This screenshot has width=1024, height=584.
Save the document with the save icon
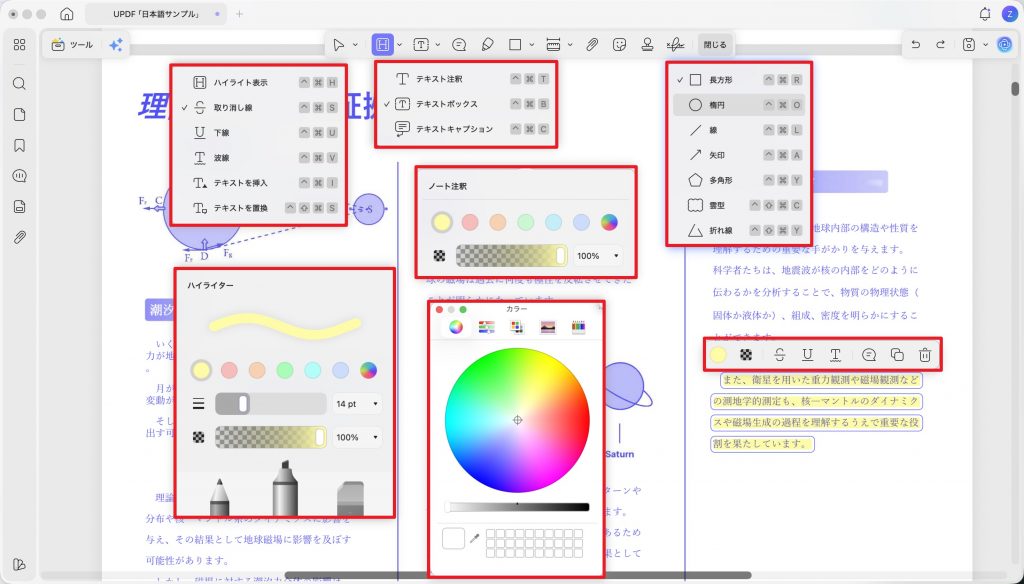969,44
